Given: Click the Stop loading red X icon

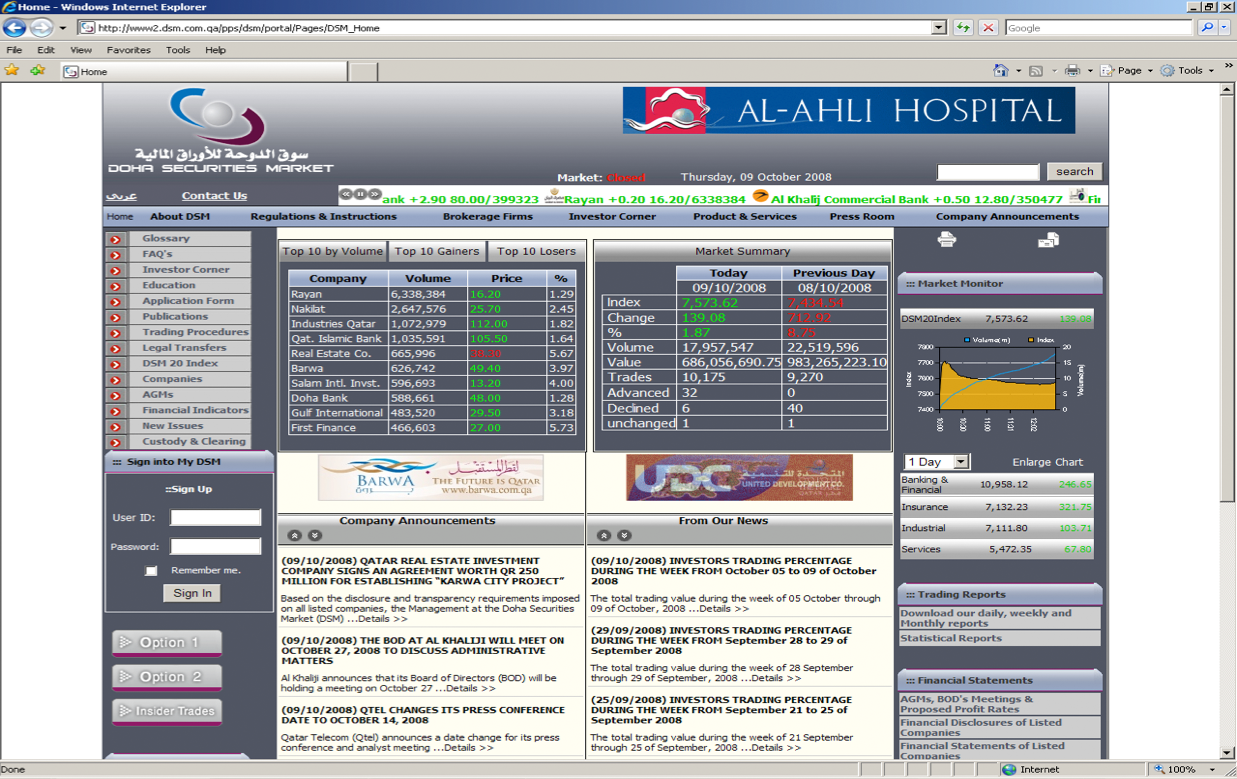Looking at the screenshot, I should pyautogui.click(x=989, y=28).
